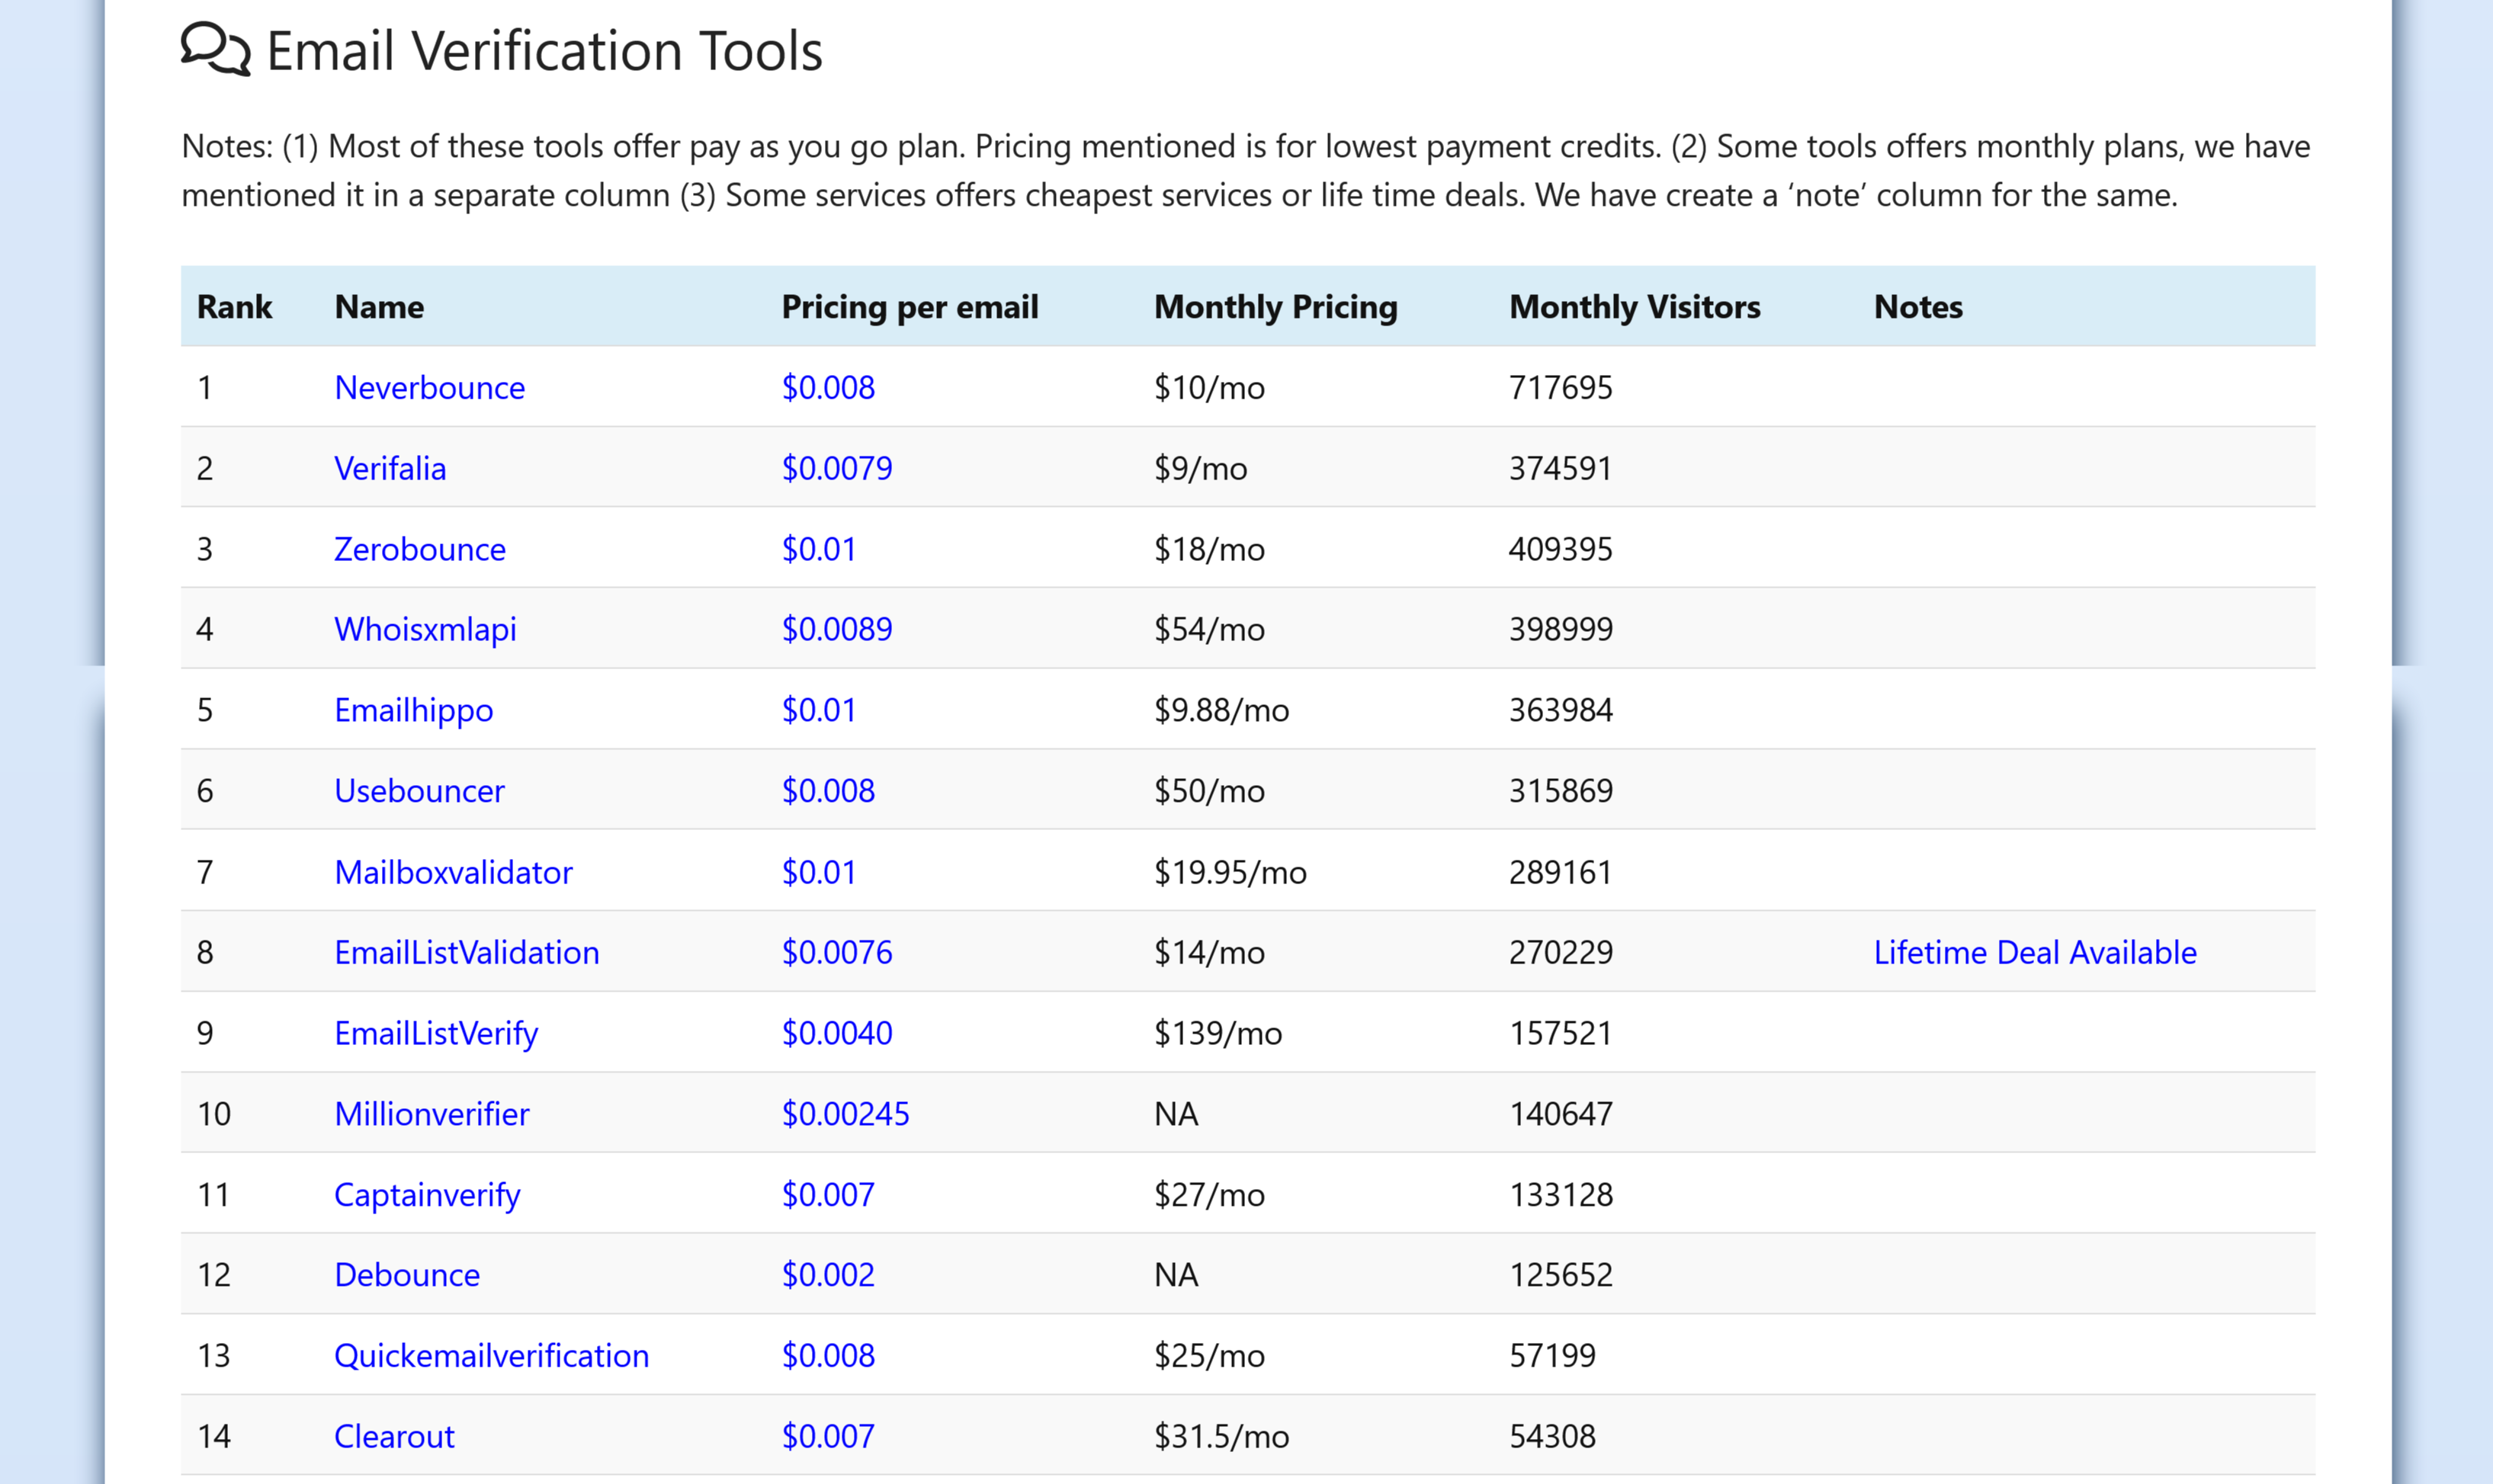Click the Lifetime Deal Available note link
The height and width of the screenshot is (1484, 2493).
(2035, 952)
